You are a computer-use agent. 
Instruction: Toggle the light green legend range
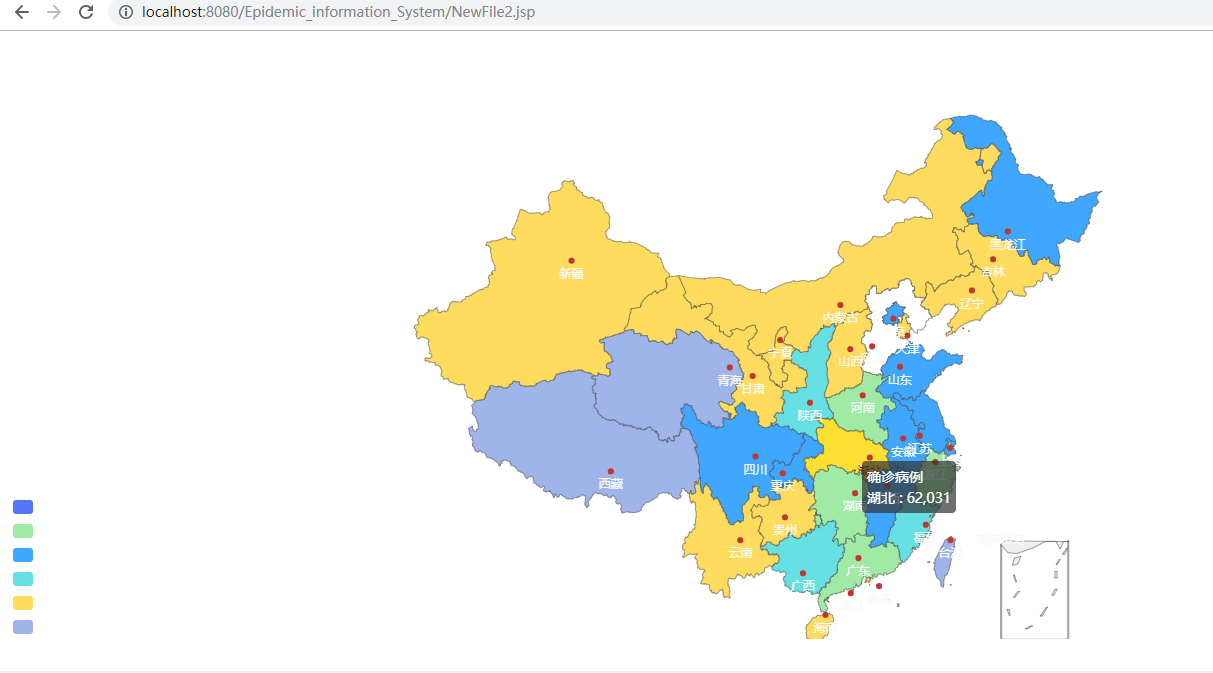click(x=23, y=531)
